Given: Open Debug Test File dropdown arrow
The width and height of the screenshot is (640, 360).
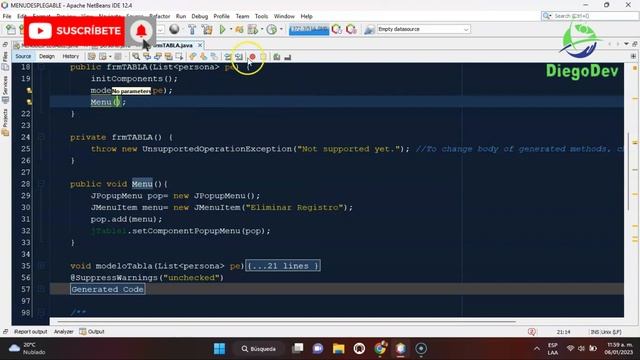Looking at the screenshot, I should click(x=262, y=29).
